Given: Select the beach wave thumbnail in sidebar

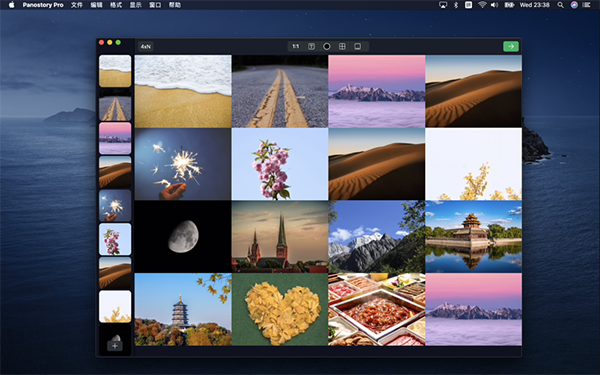Looking at the screenshot, I should (x=115, y=71).
